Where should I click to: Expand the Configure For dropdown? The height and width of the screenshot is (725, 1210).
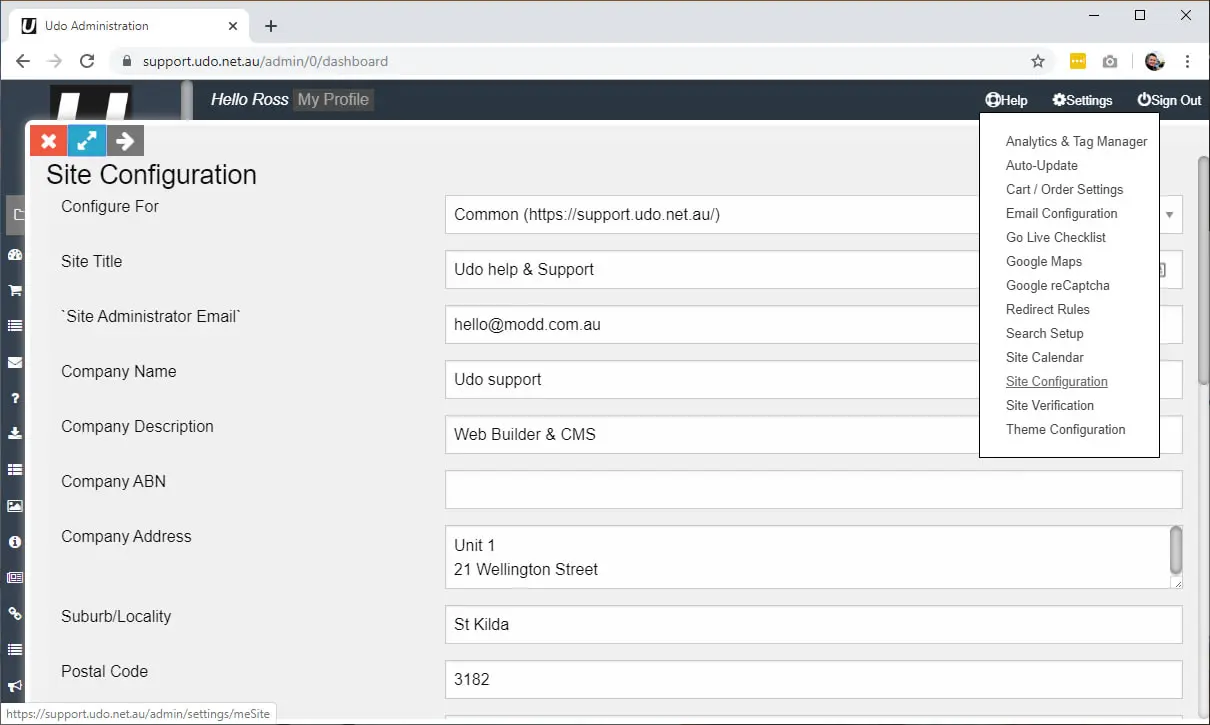[x=813, y=215]
